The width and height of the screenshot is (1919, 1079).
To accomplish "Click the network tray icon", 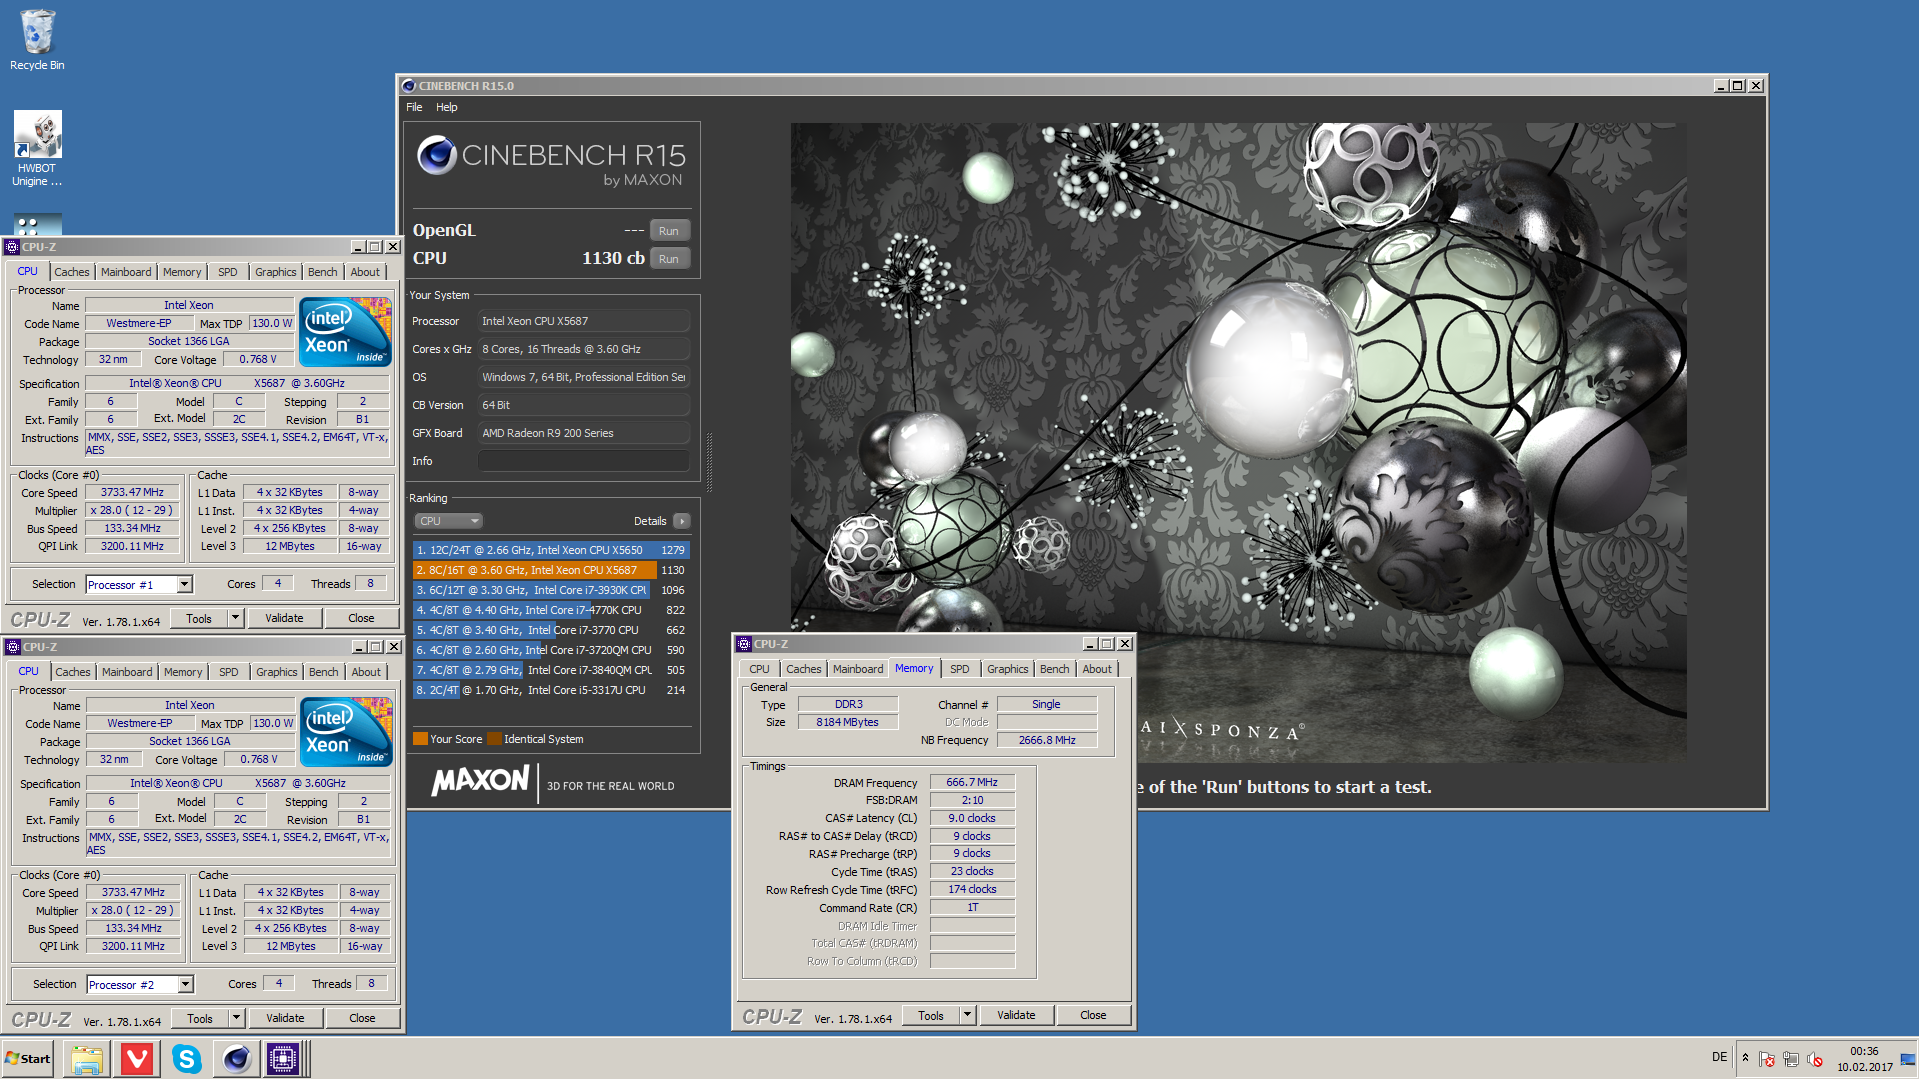I will coord(1791,1058).
